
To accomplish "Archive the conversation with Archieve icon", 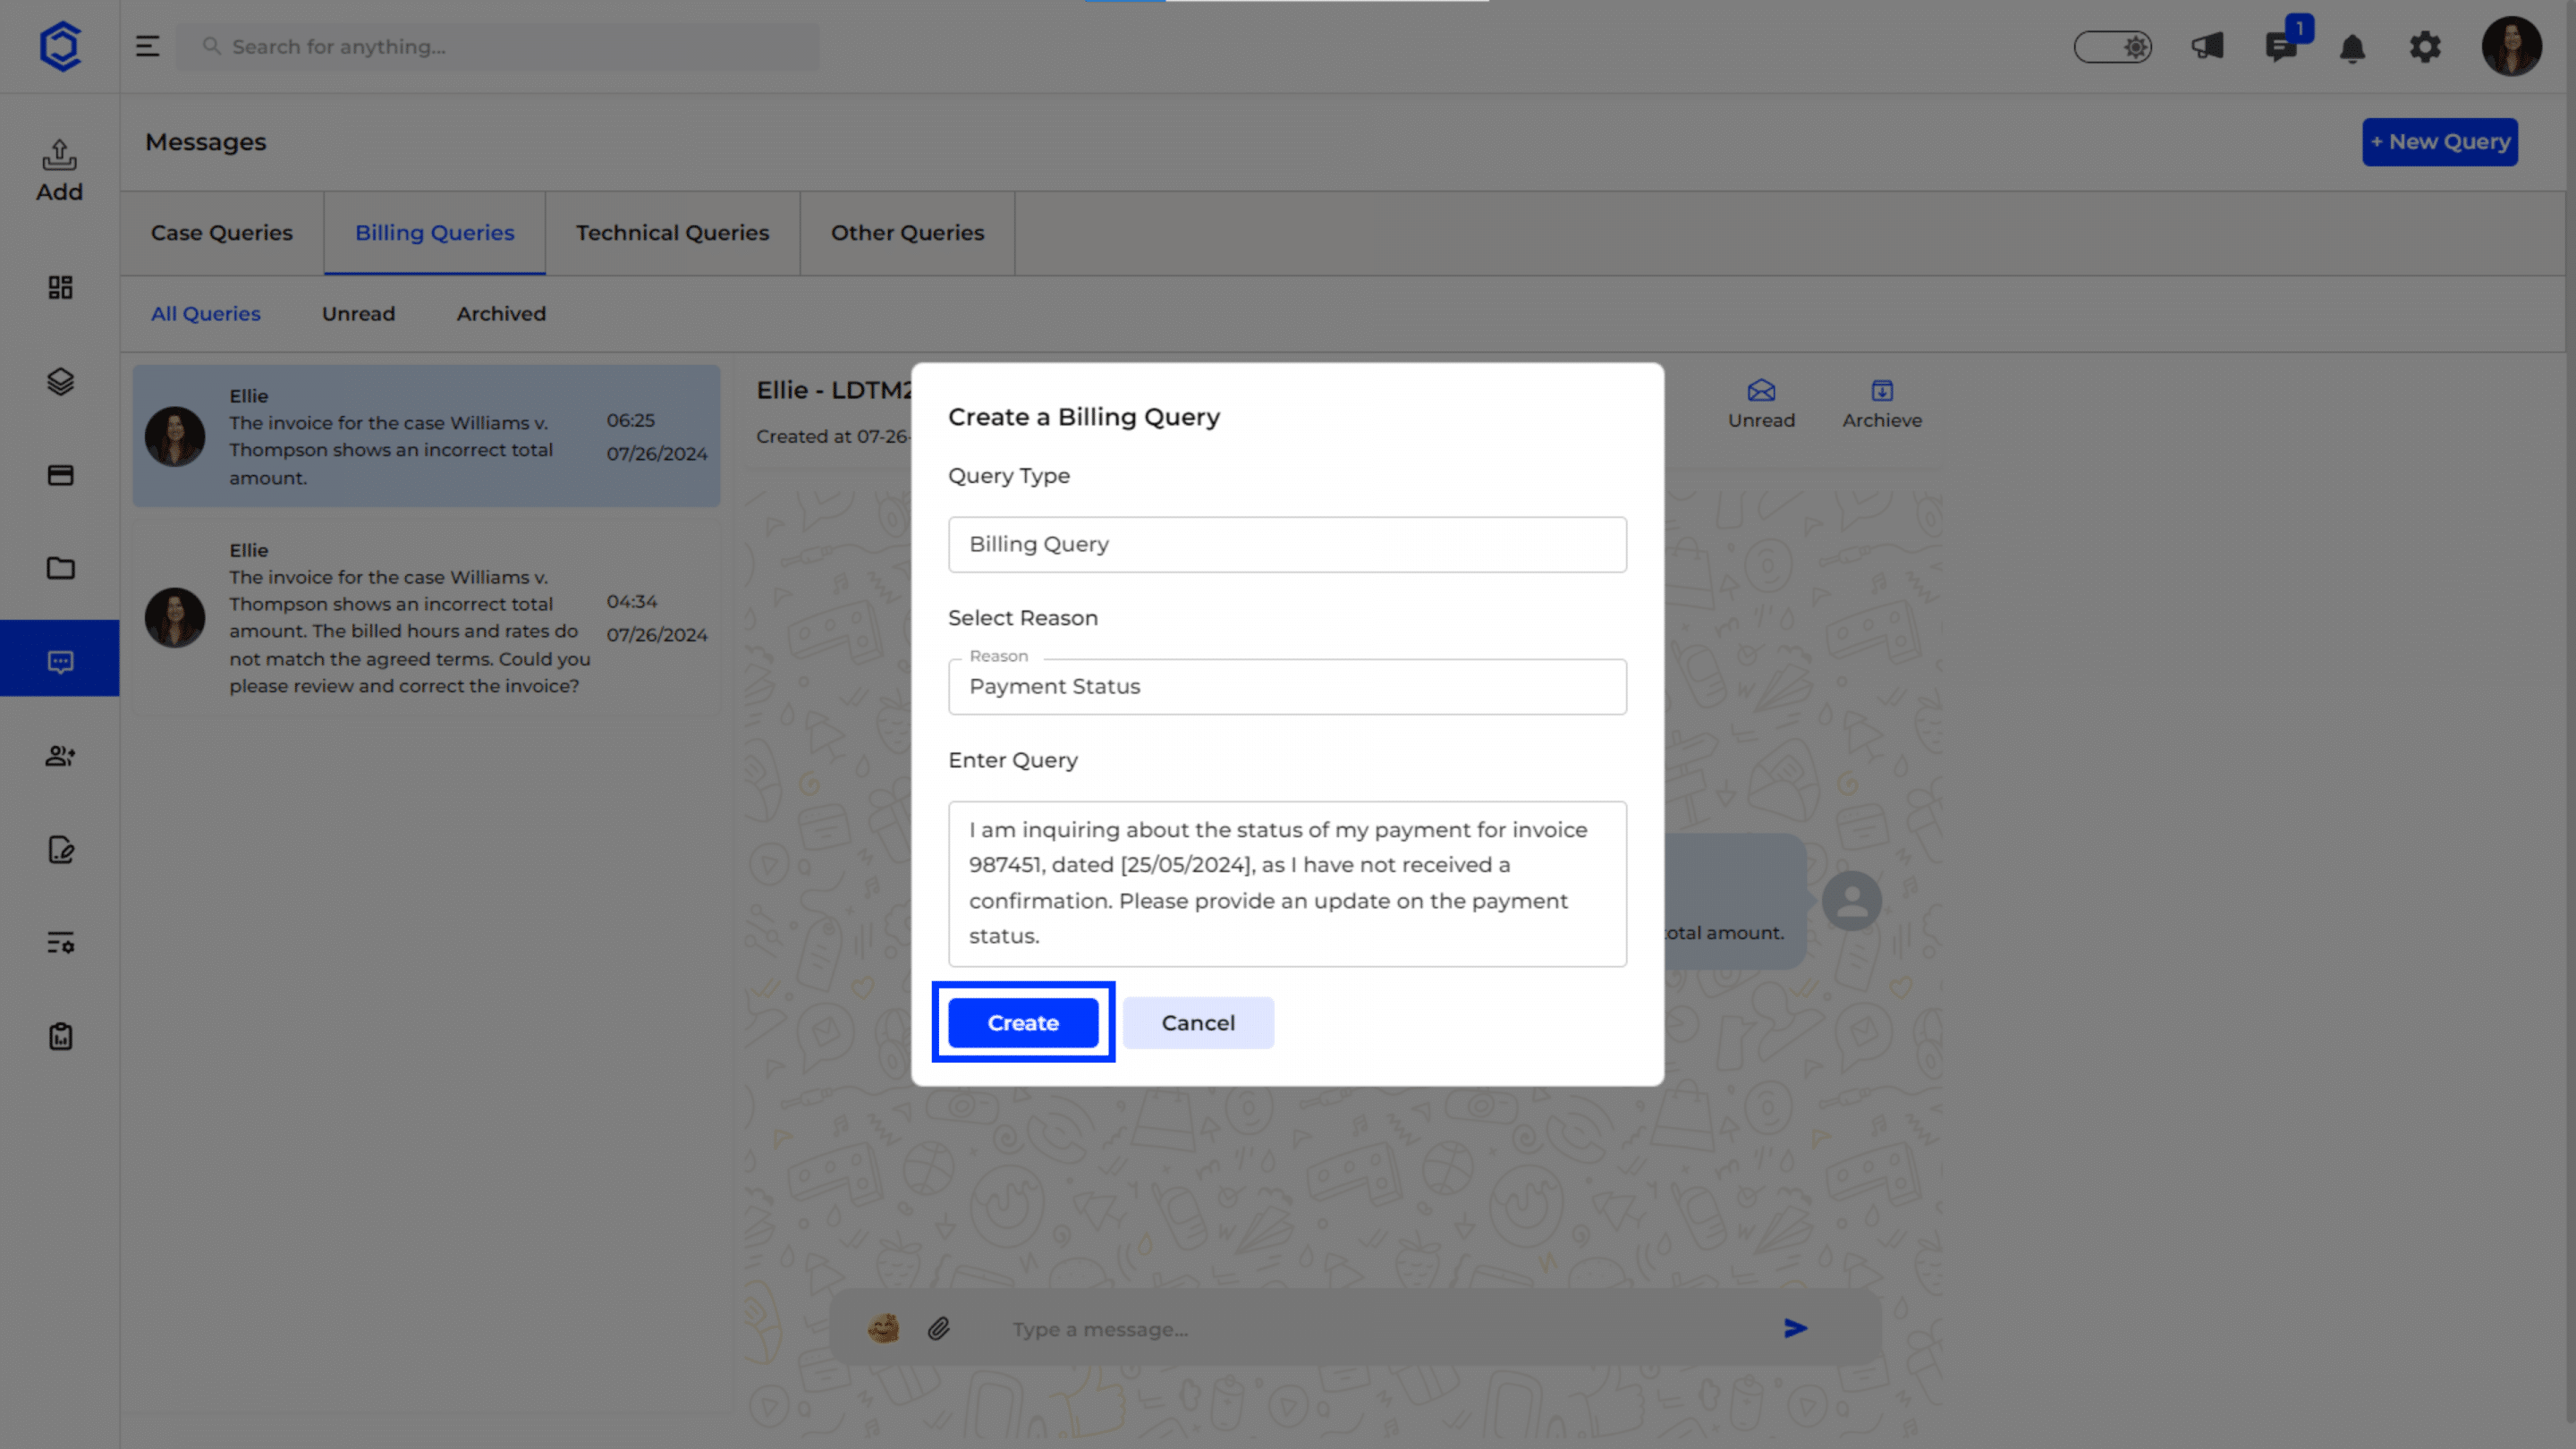I will (x=1881, y=403).
